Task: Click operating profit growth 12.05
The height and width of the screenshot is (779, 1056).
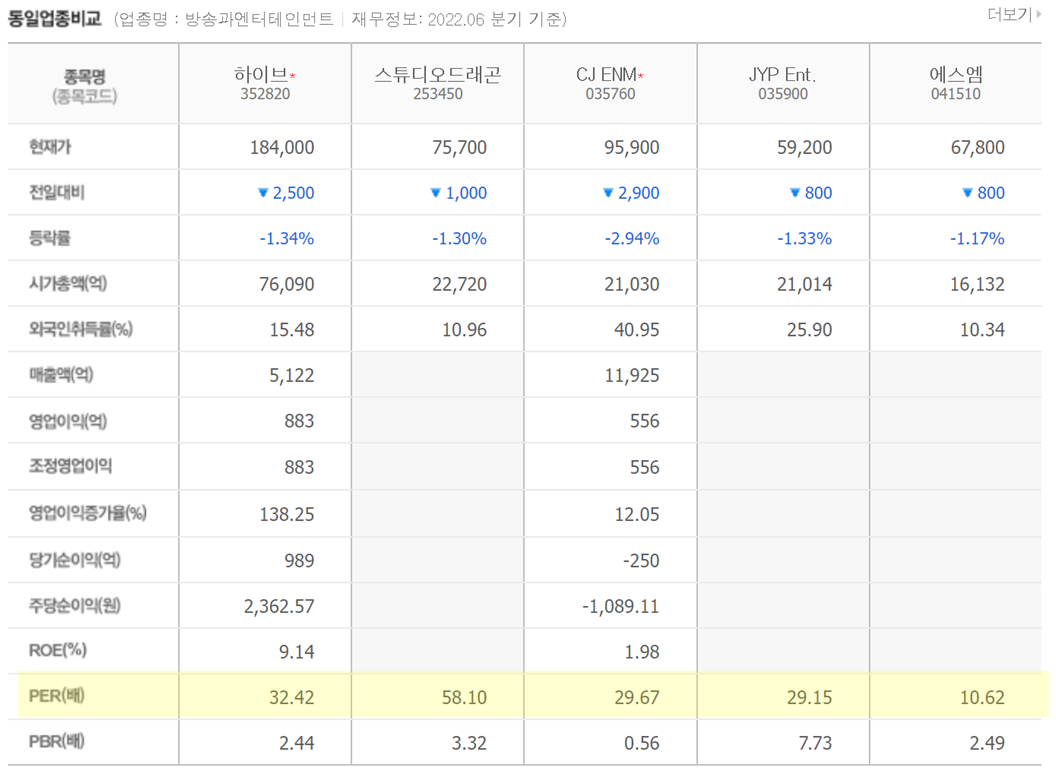Action: pos(637,514)
